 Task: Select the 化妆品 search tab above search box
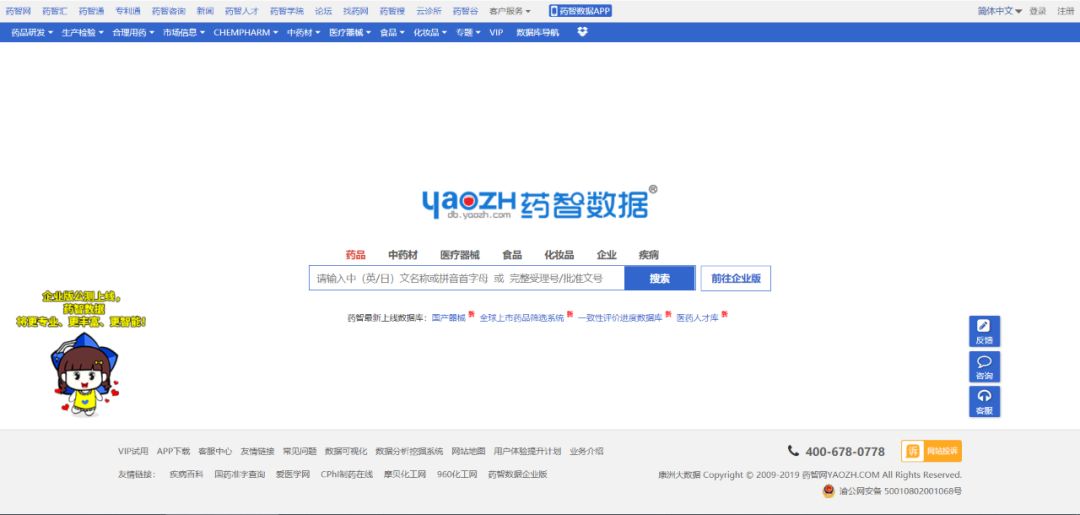click(559, 255)
